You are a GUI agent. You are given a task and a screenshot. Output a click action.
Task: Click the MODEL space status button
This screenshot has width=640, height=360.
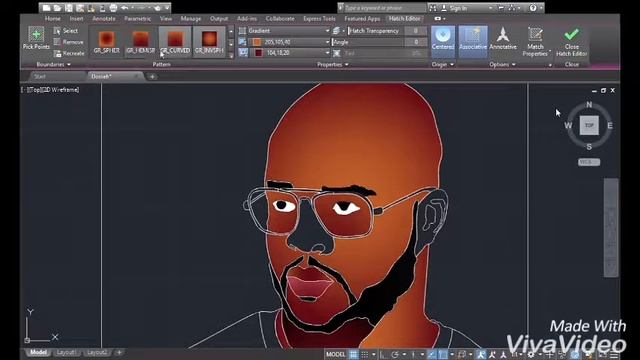tap(336, 354)
